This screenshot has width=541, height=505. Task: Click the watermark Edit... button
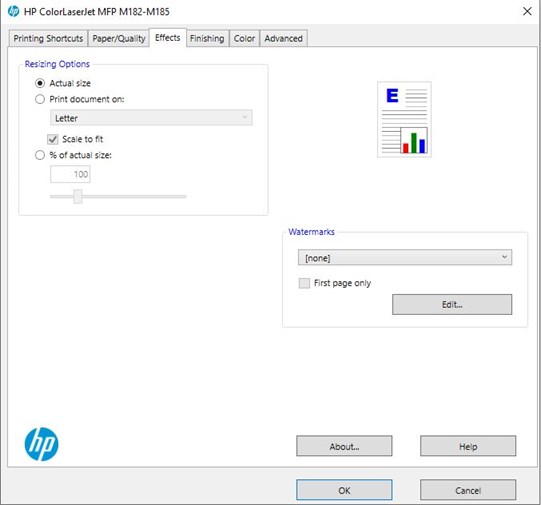452,305
